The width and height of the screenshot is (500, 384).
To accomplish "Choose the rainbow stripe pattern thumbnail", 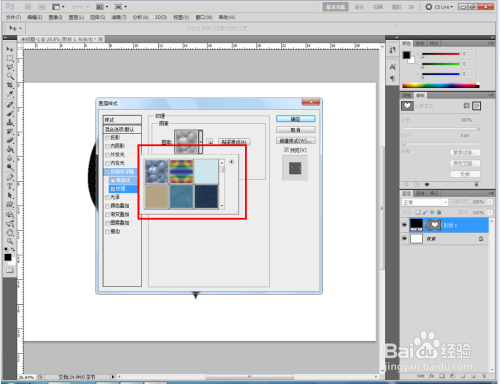I will coord(181,172).
